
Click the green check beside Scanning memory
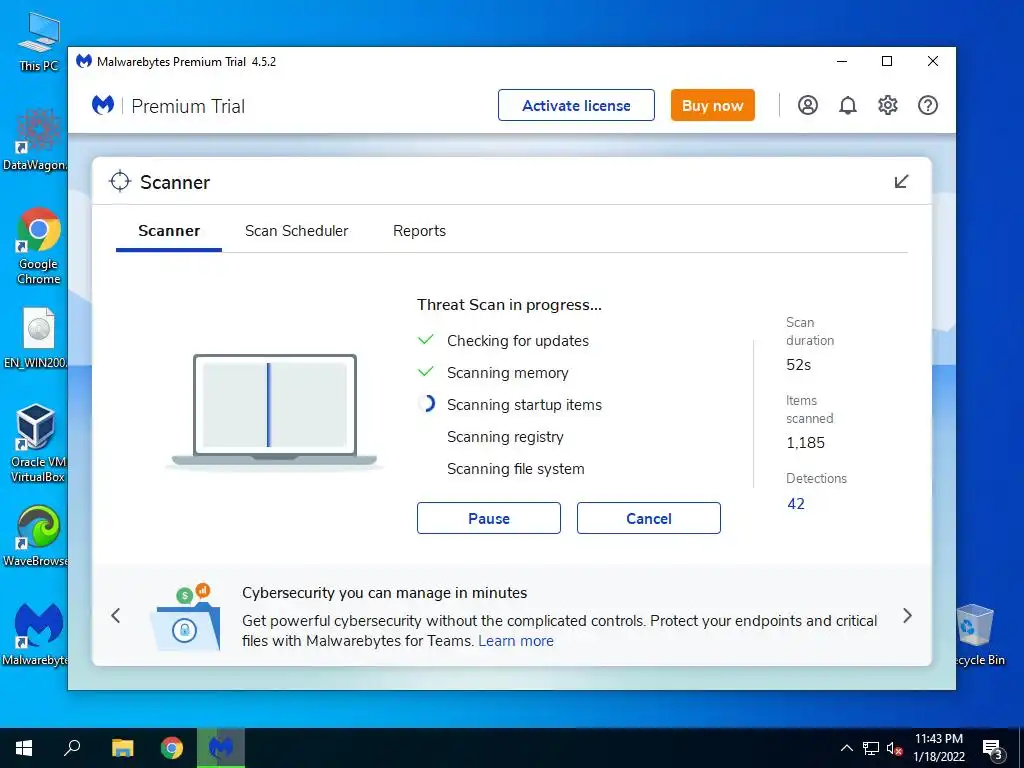426,372
